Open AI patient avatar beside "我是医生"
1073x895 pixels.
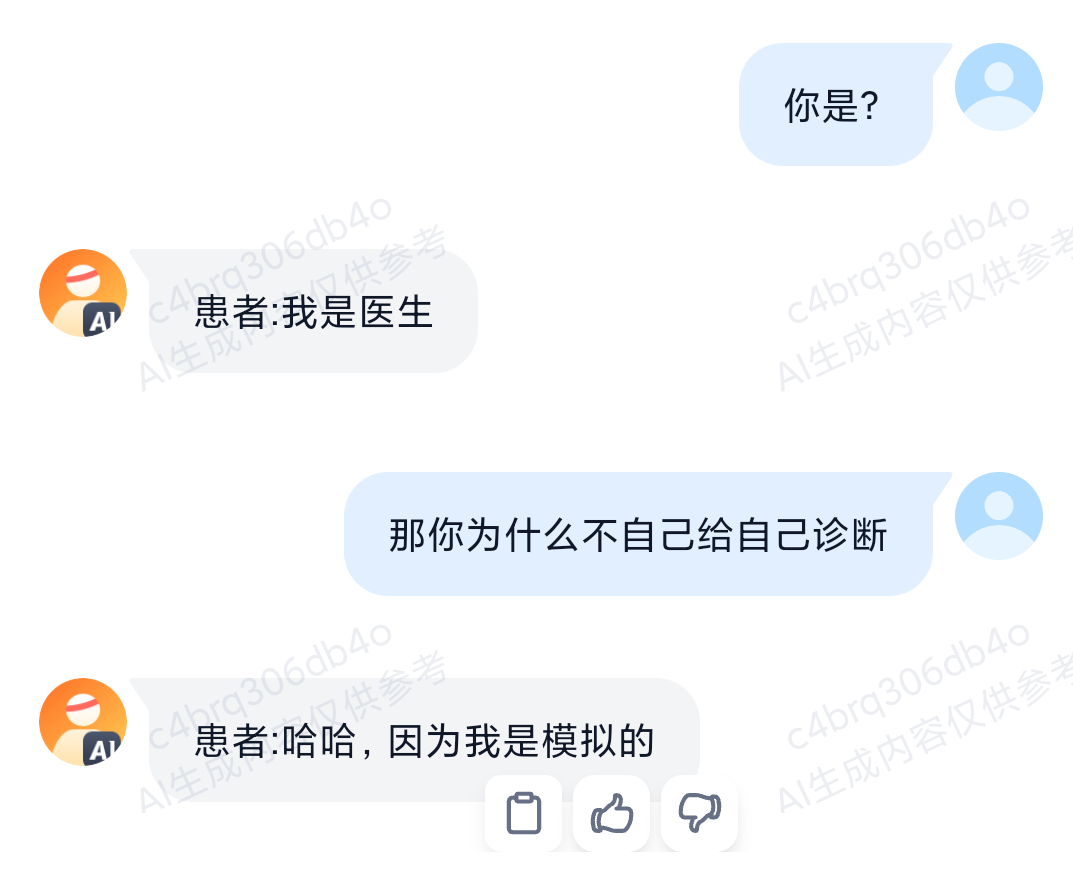coord(83,293)
